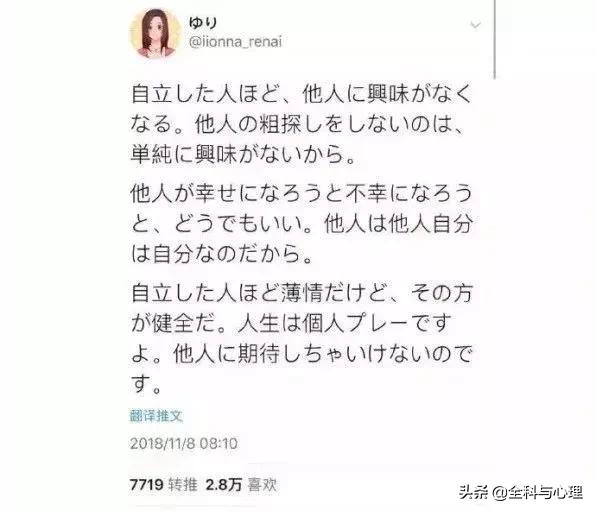Open the ゆり profile avatar picture
This screenshot has width=596, height=513.
(x=155, y=33)
